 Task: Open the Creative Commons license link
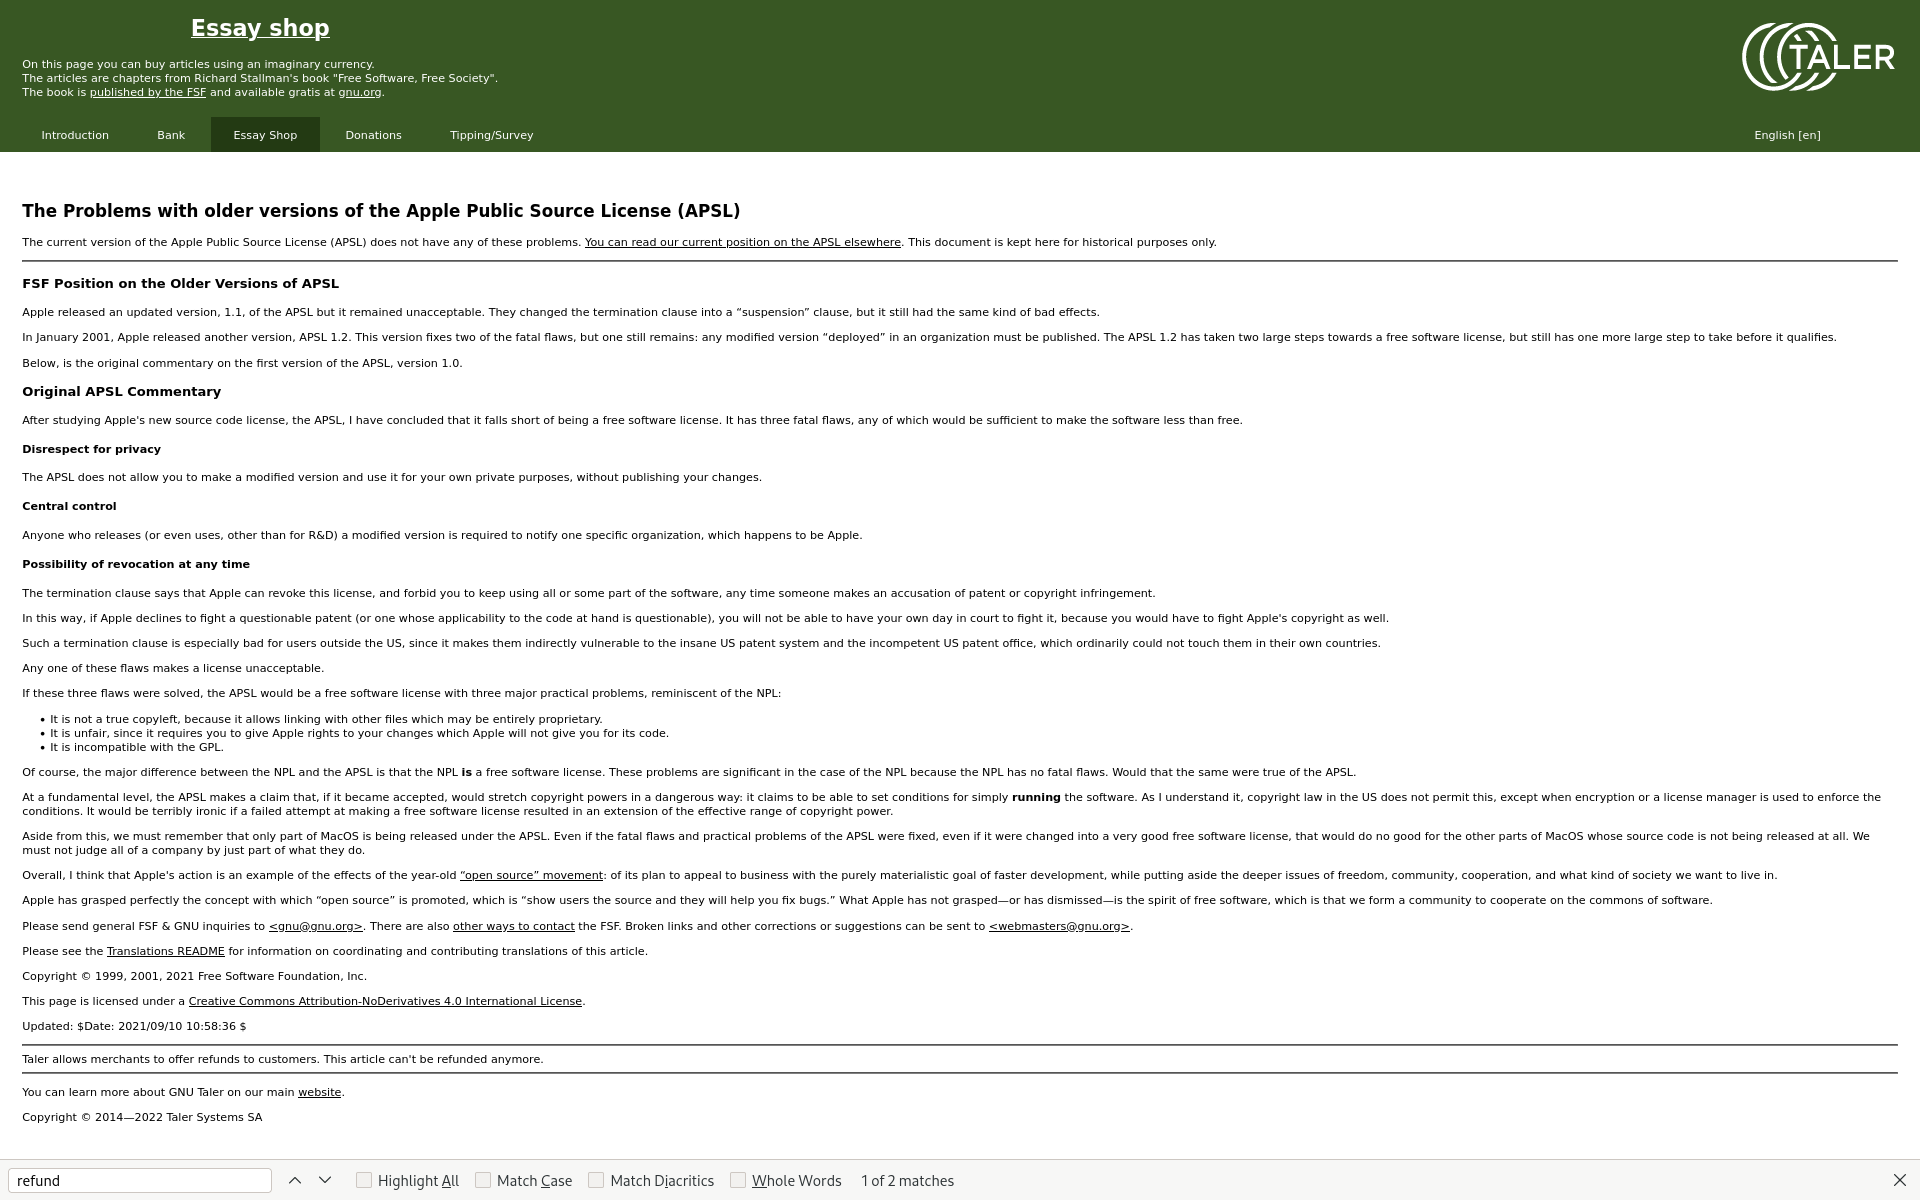pos(385,1001)
